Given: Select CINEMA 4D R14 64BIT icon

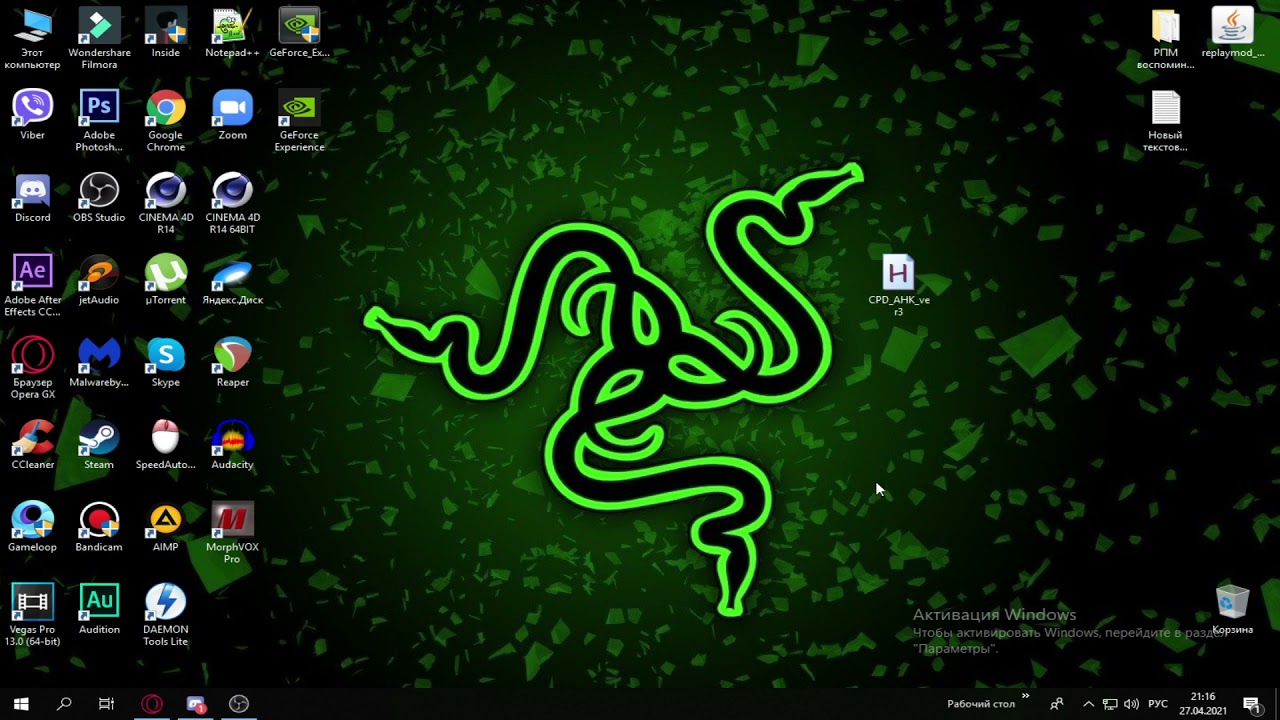Looking at the screenshot, I should tap(232, 204).
